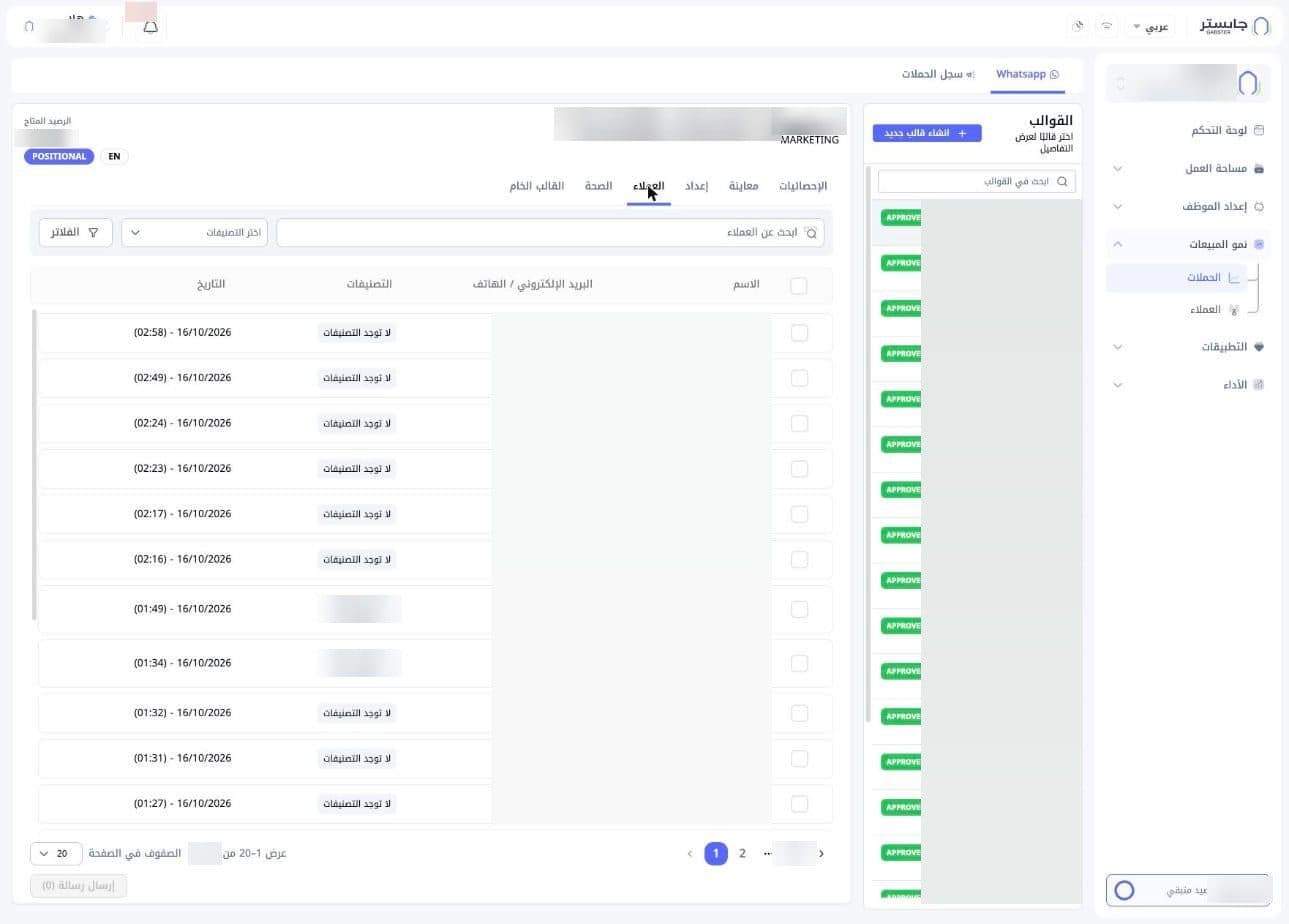Click the إعداد الموظف sidebar icon

click(x=1259, y=207)
